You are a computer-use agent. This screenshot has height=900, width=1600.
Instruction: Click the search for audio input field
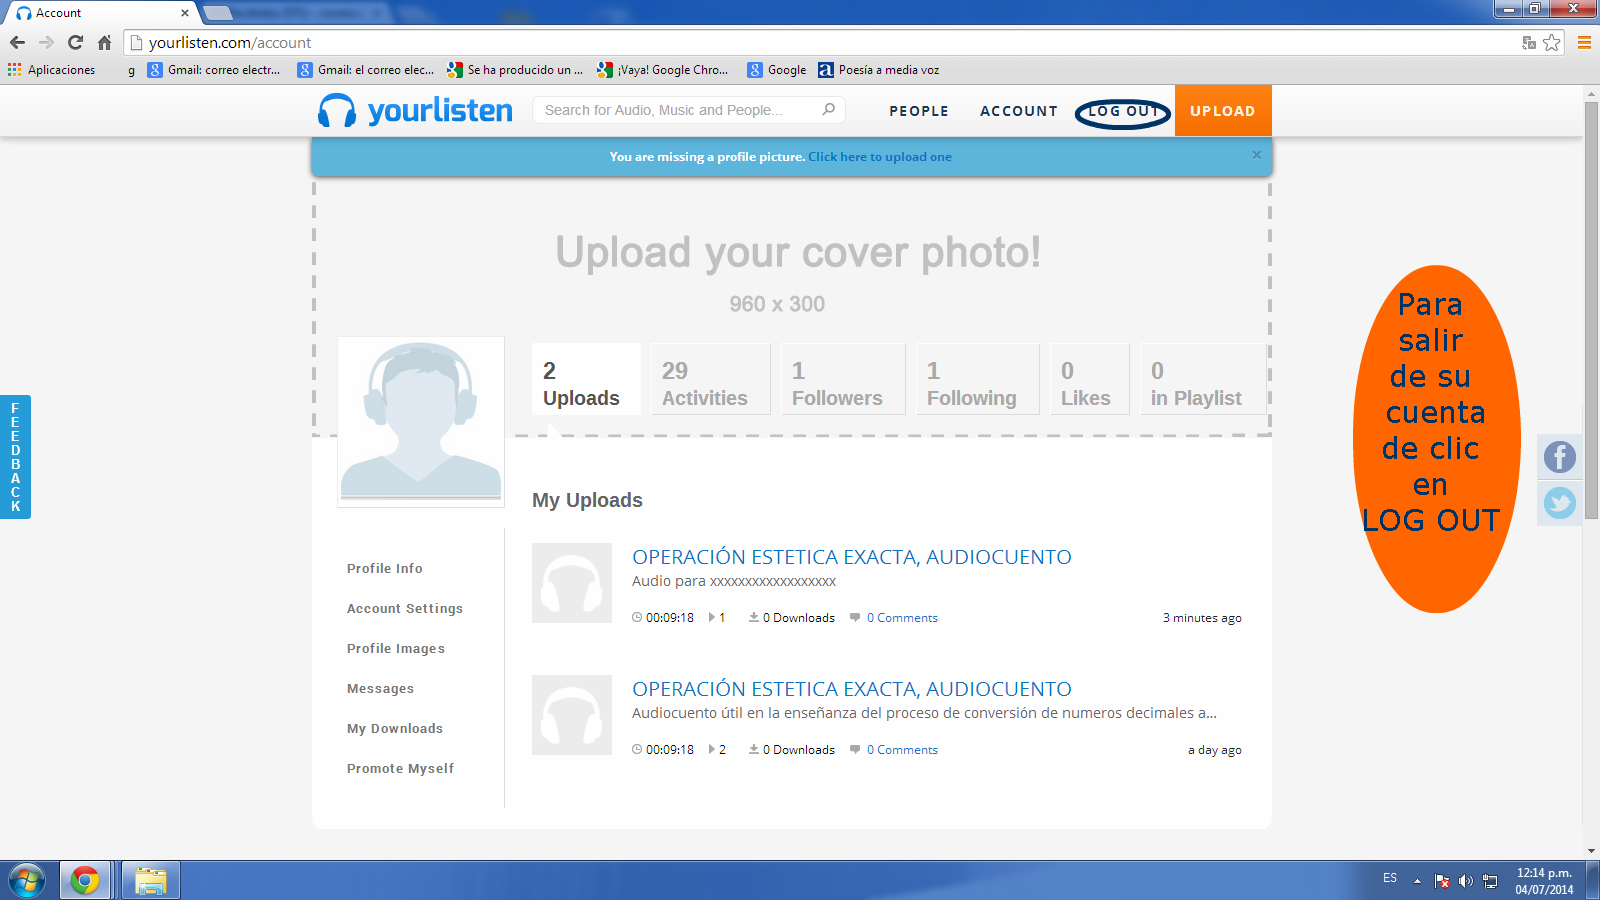[x=680, y=110]
